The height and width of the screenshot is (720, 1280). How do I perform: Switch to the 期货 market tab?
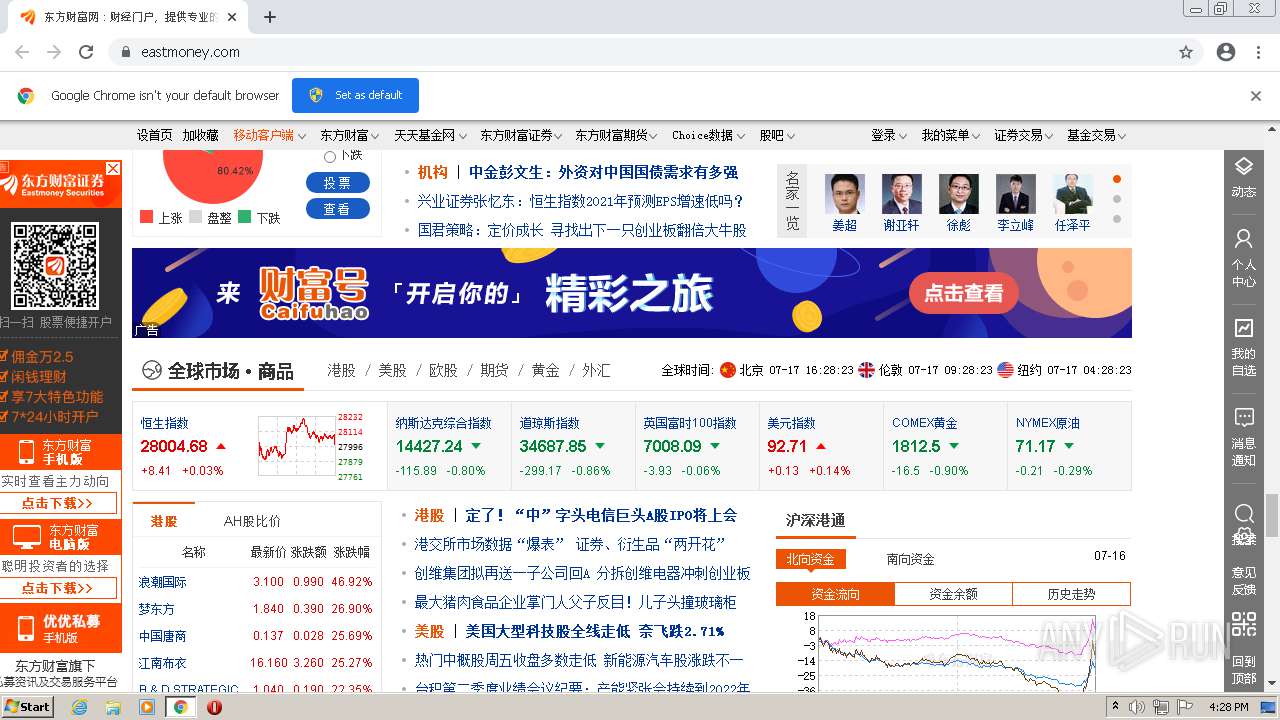[494, 370]
